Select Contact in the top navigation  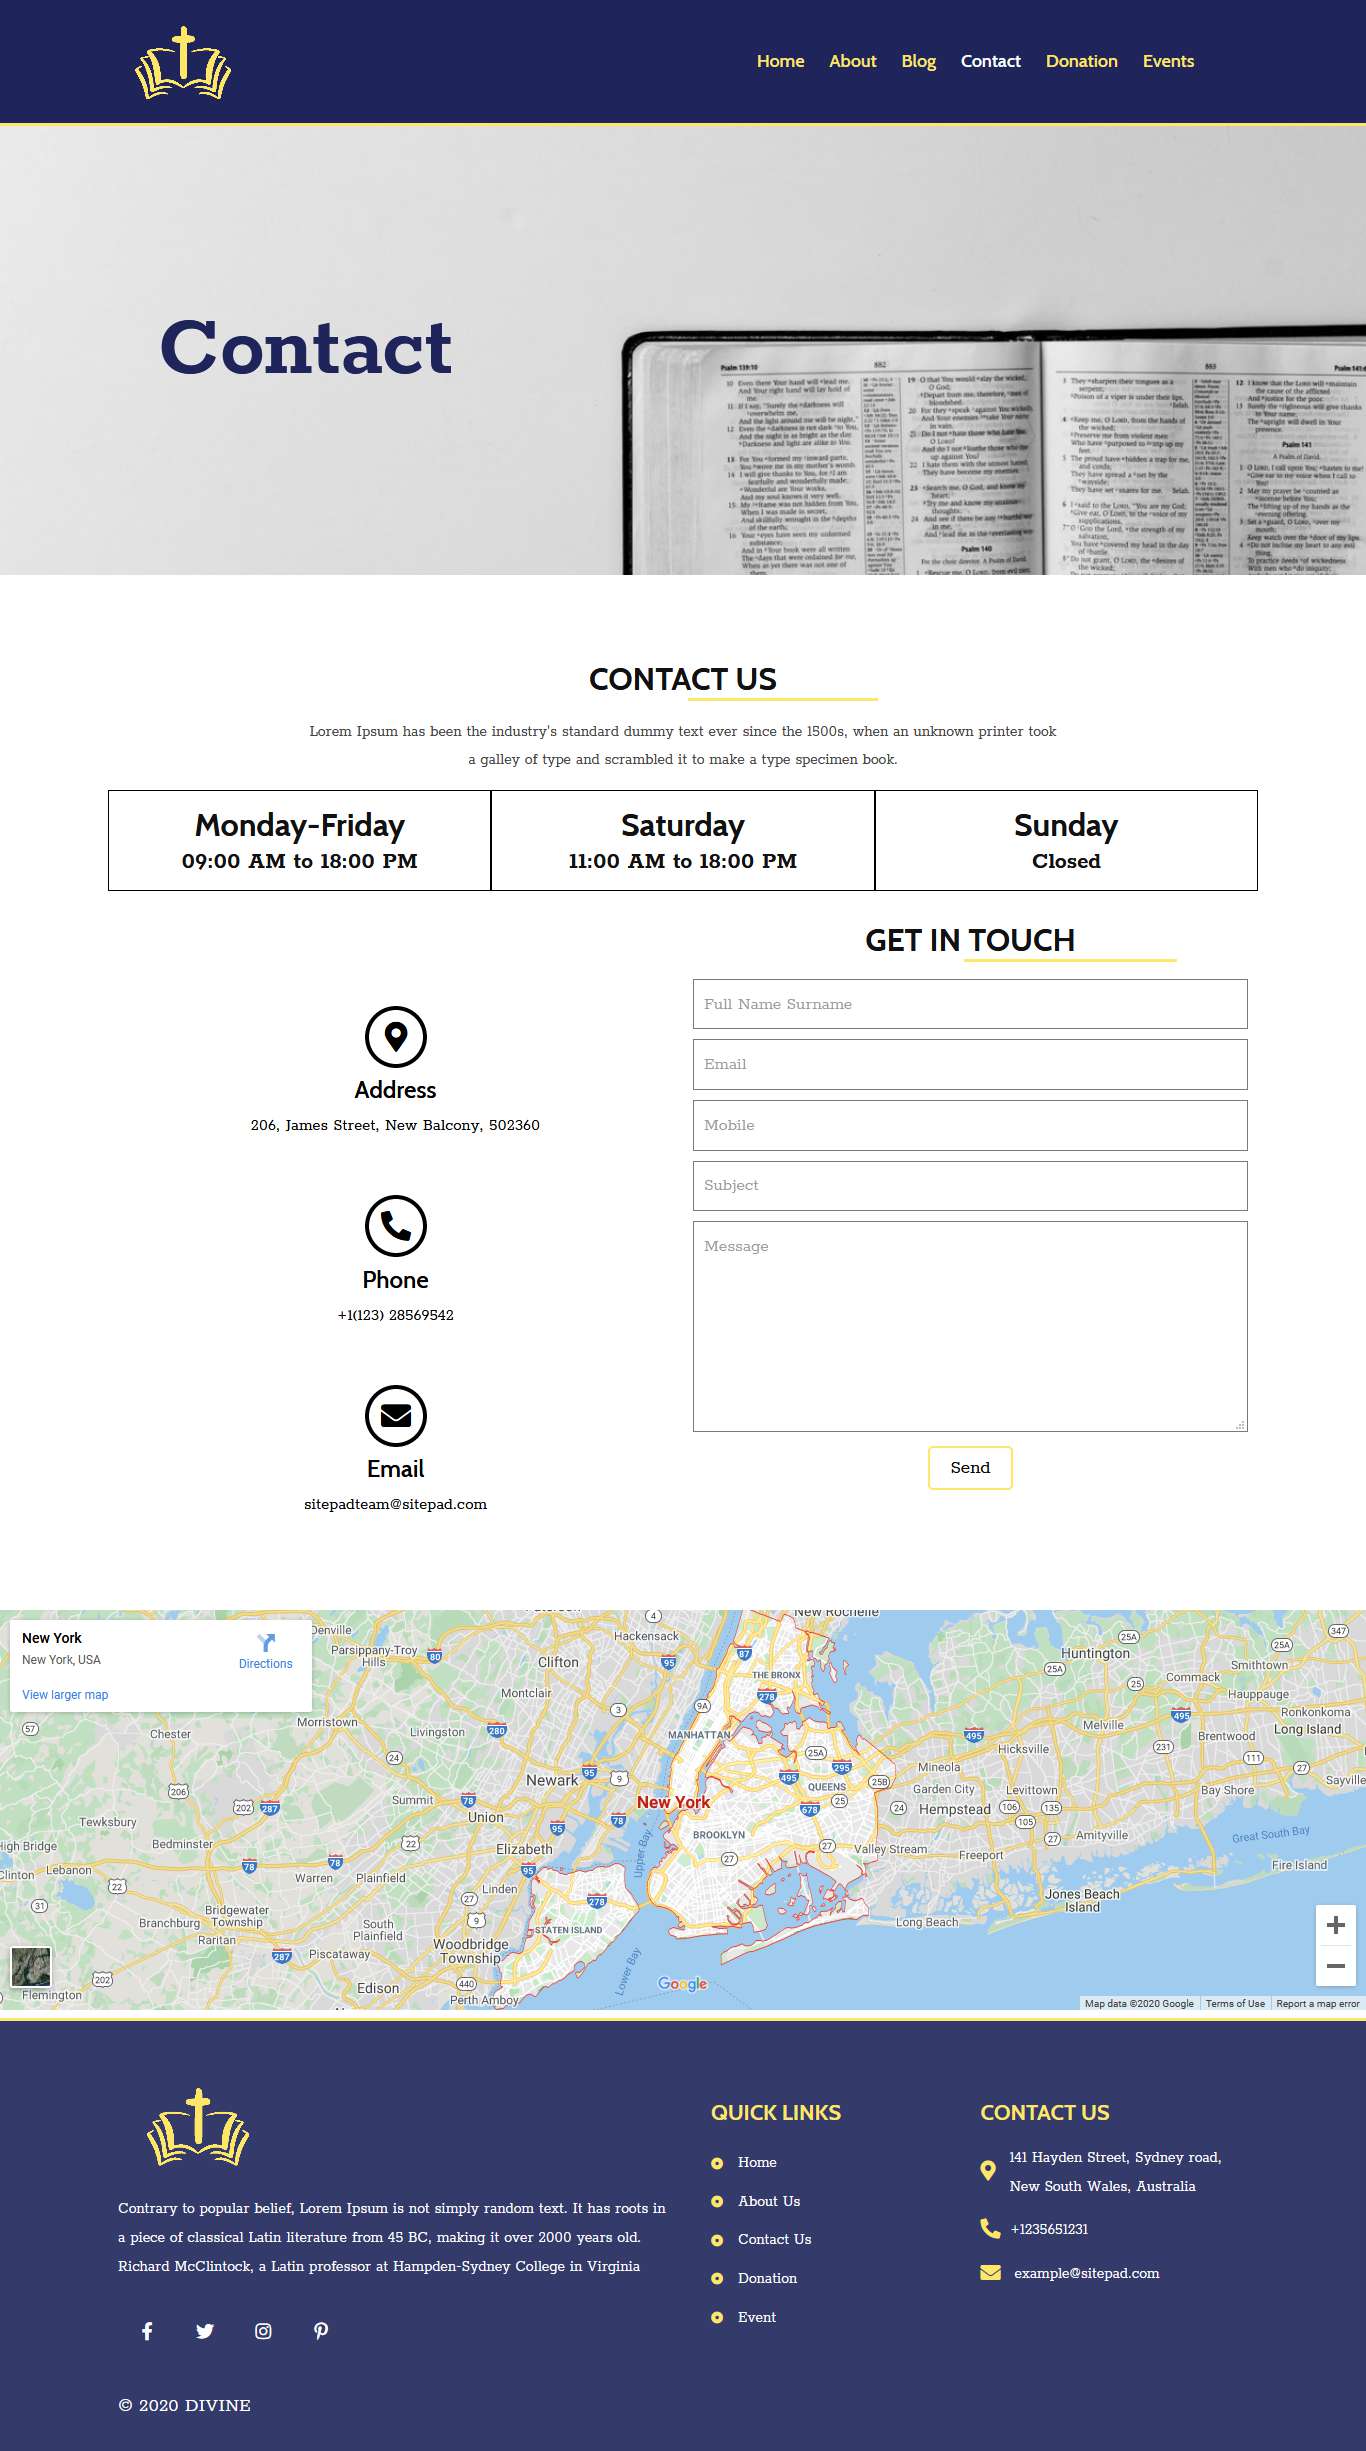[990, 61]
